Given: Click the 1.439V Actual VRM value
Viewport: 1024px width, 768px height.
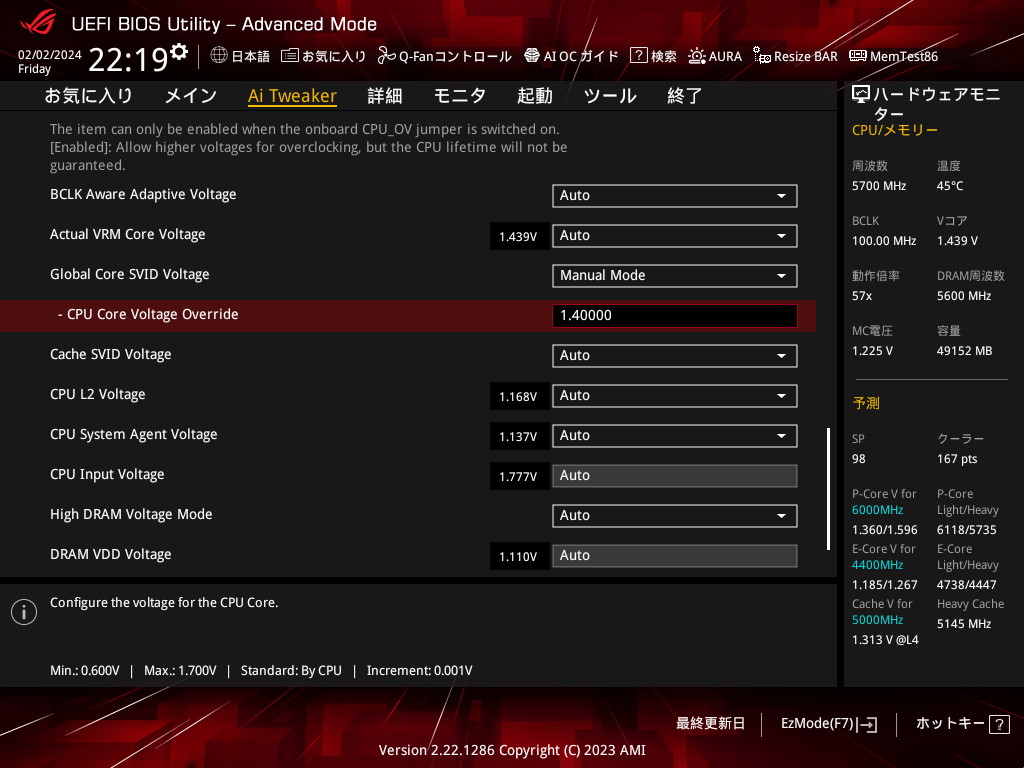Looking at the screenshot, I should point(518,236).
